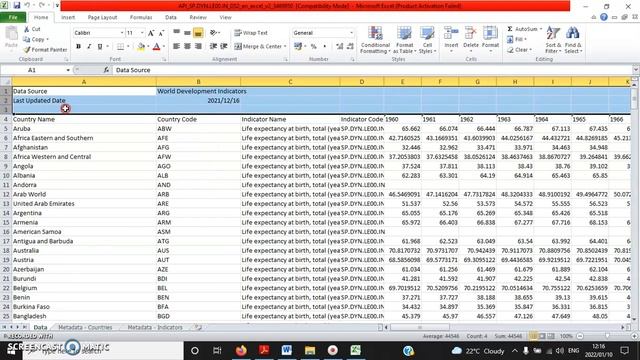Open the Fill Color dropdown arrow
The width and height of the screenshot is (640, 360).
(x=148, y=47)
